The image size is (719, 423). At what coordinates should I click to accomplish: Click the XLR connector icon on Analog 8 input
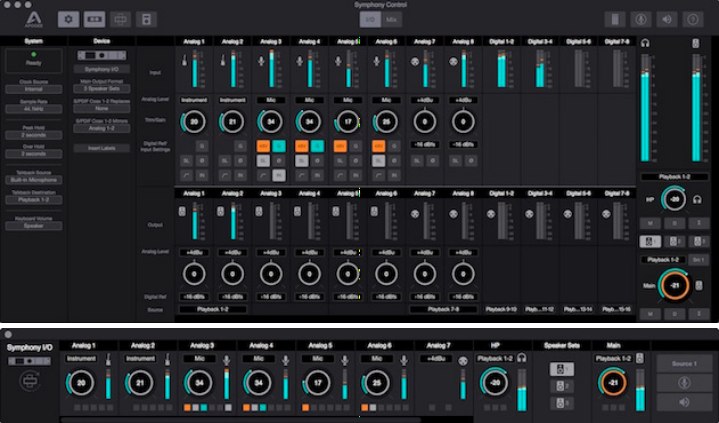point(454,61)
